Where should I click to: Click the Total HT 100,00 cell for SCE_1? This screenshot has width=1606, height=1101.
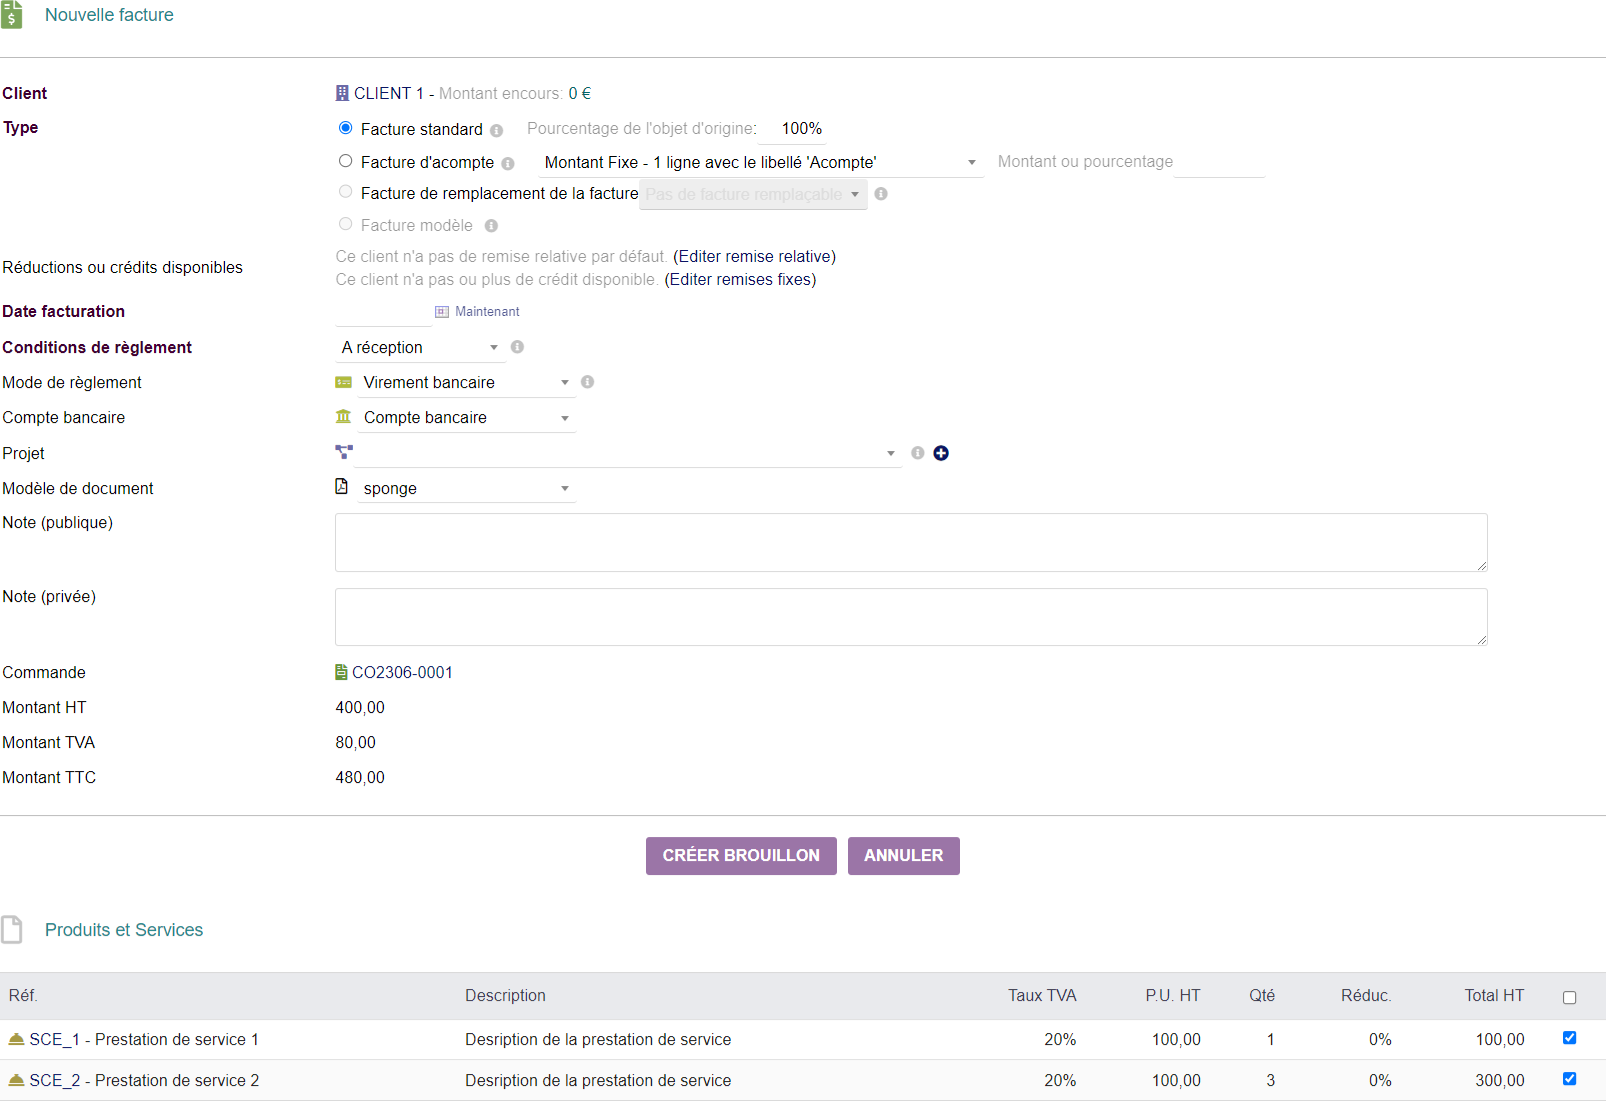coord(1500,1040)
